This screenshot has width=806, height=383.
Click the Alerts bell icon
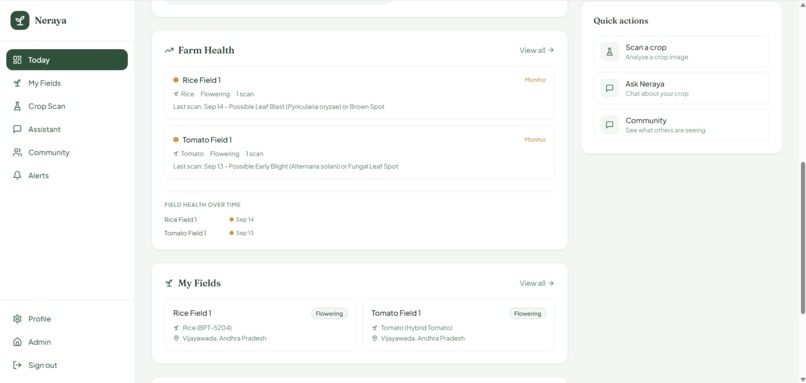tap(17, 175)
